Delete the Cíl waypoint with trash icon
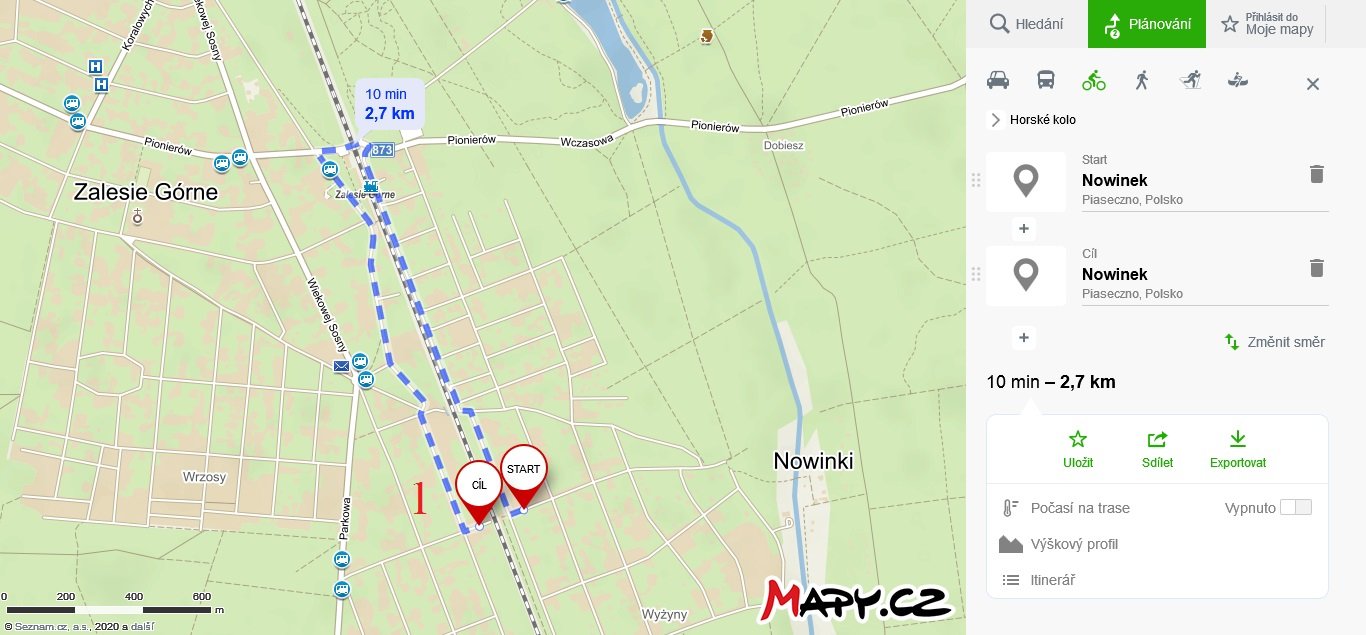The width and height of the screenshot is (1366, 635). (1317, 268)
